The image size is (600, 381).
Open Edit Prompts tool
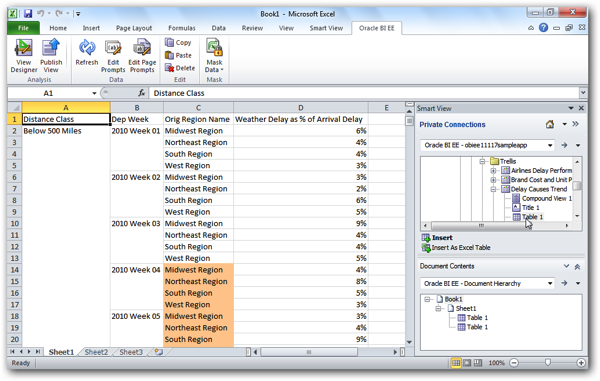point(113,55)
